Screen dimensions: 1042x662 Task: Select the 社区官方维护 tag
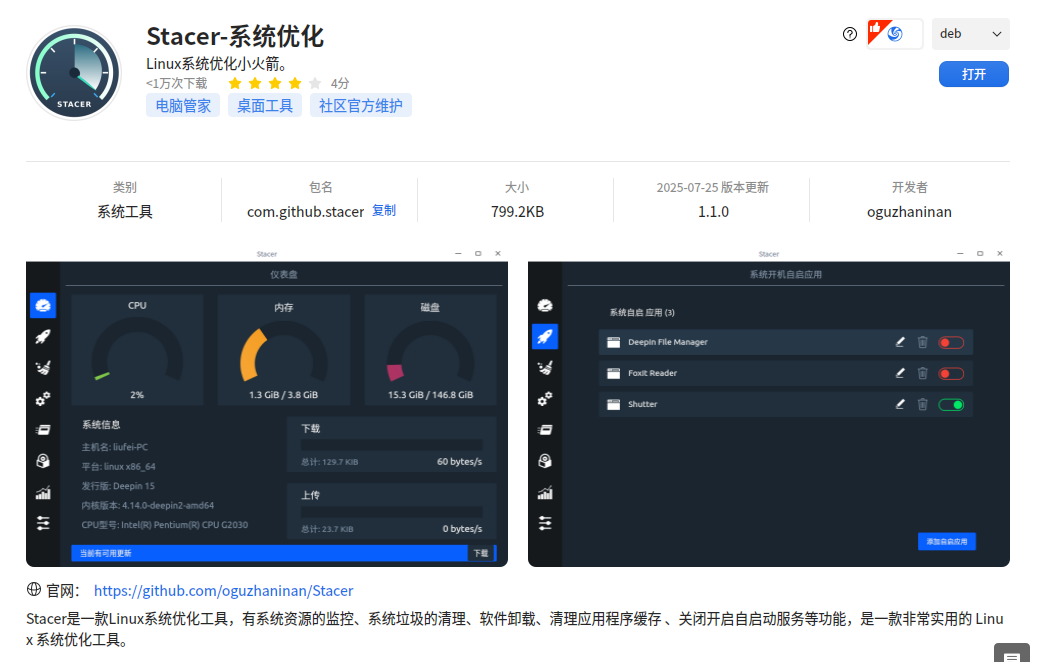point(360,106)
